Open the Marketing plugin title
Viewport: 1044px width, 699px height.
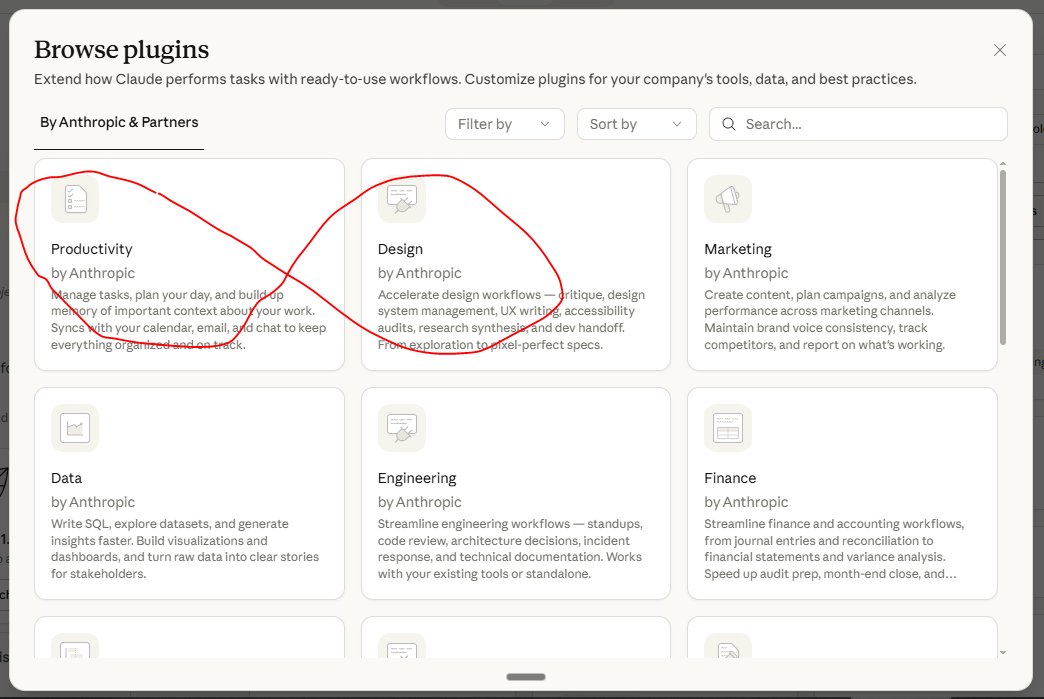[738, 249]
